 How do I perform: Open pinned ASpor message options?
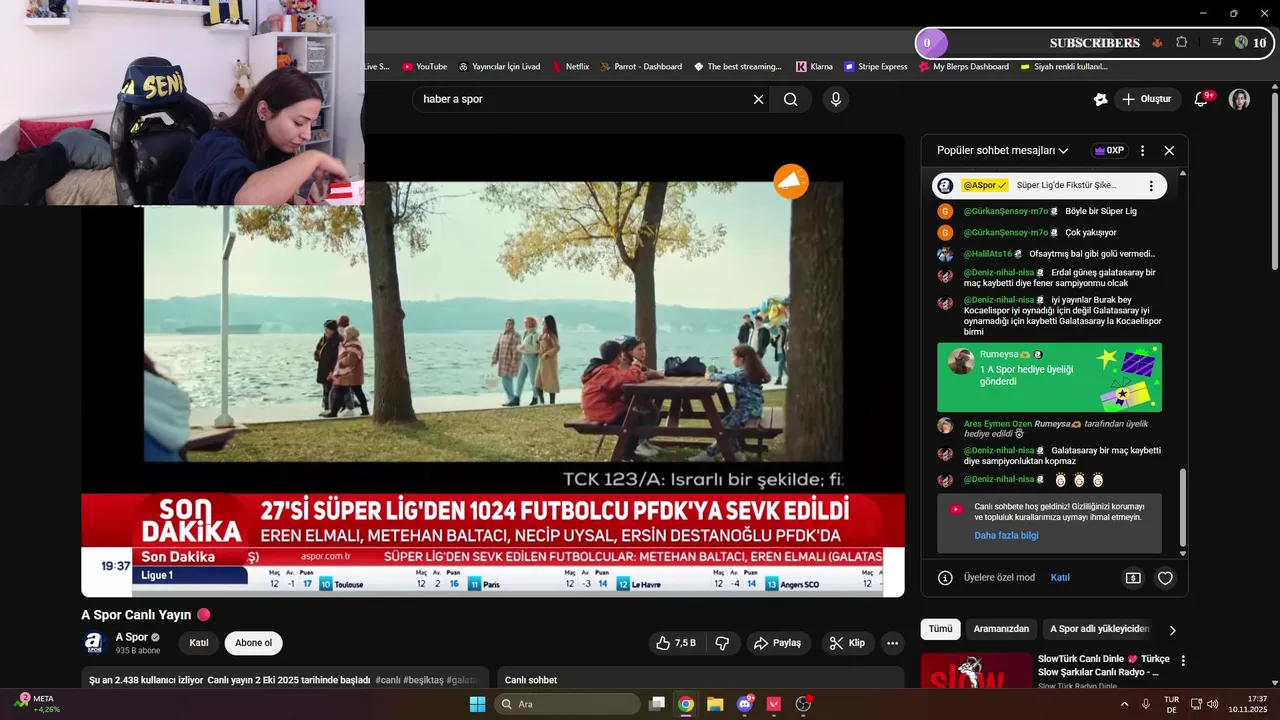pos(1151,186)
